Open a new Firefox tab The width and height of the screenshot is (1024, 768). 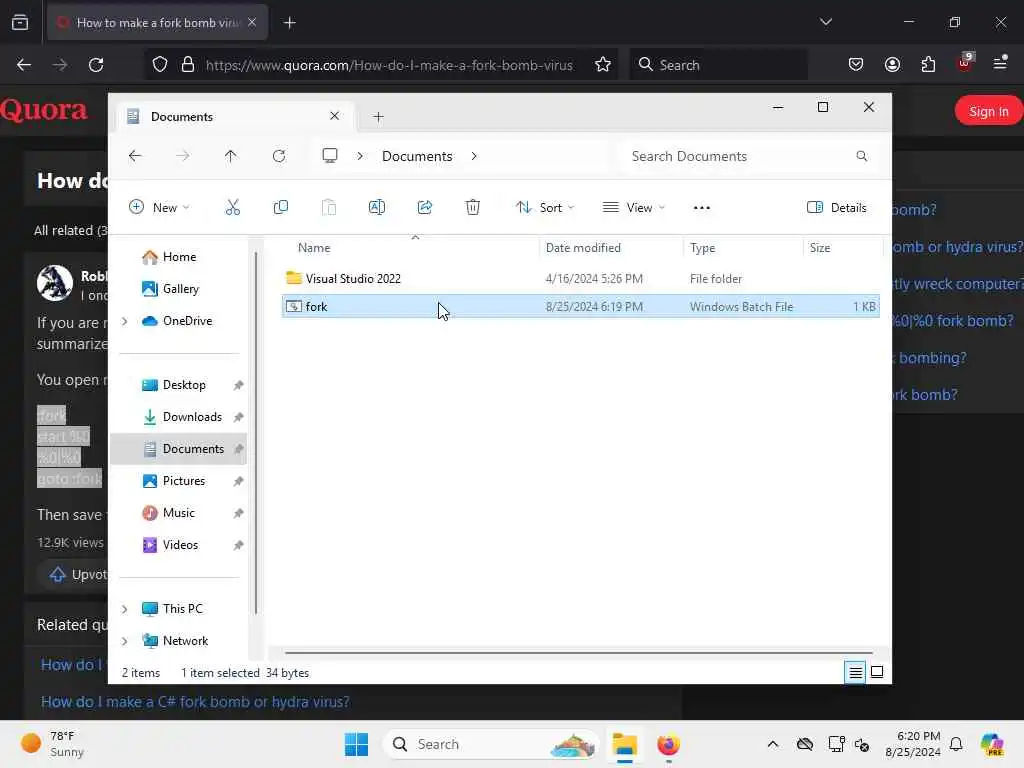click(x=289, y=23)
